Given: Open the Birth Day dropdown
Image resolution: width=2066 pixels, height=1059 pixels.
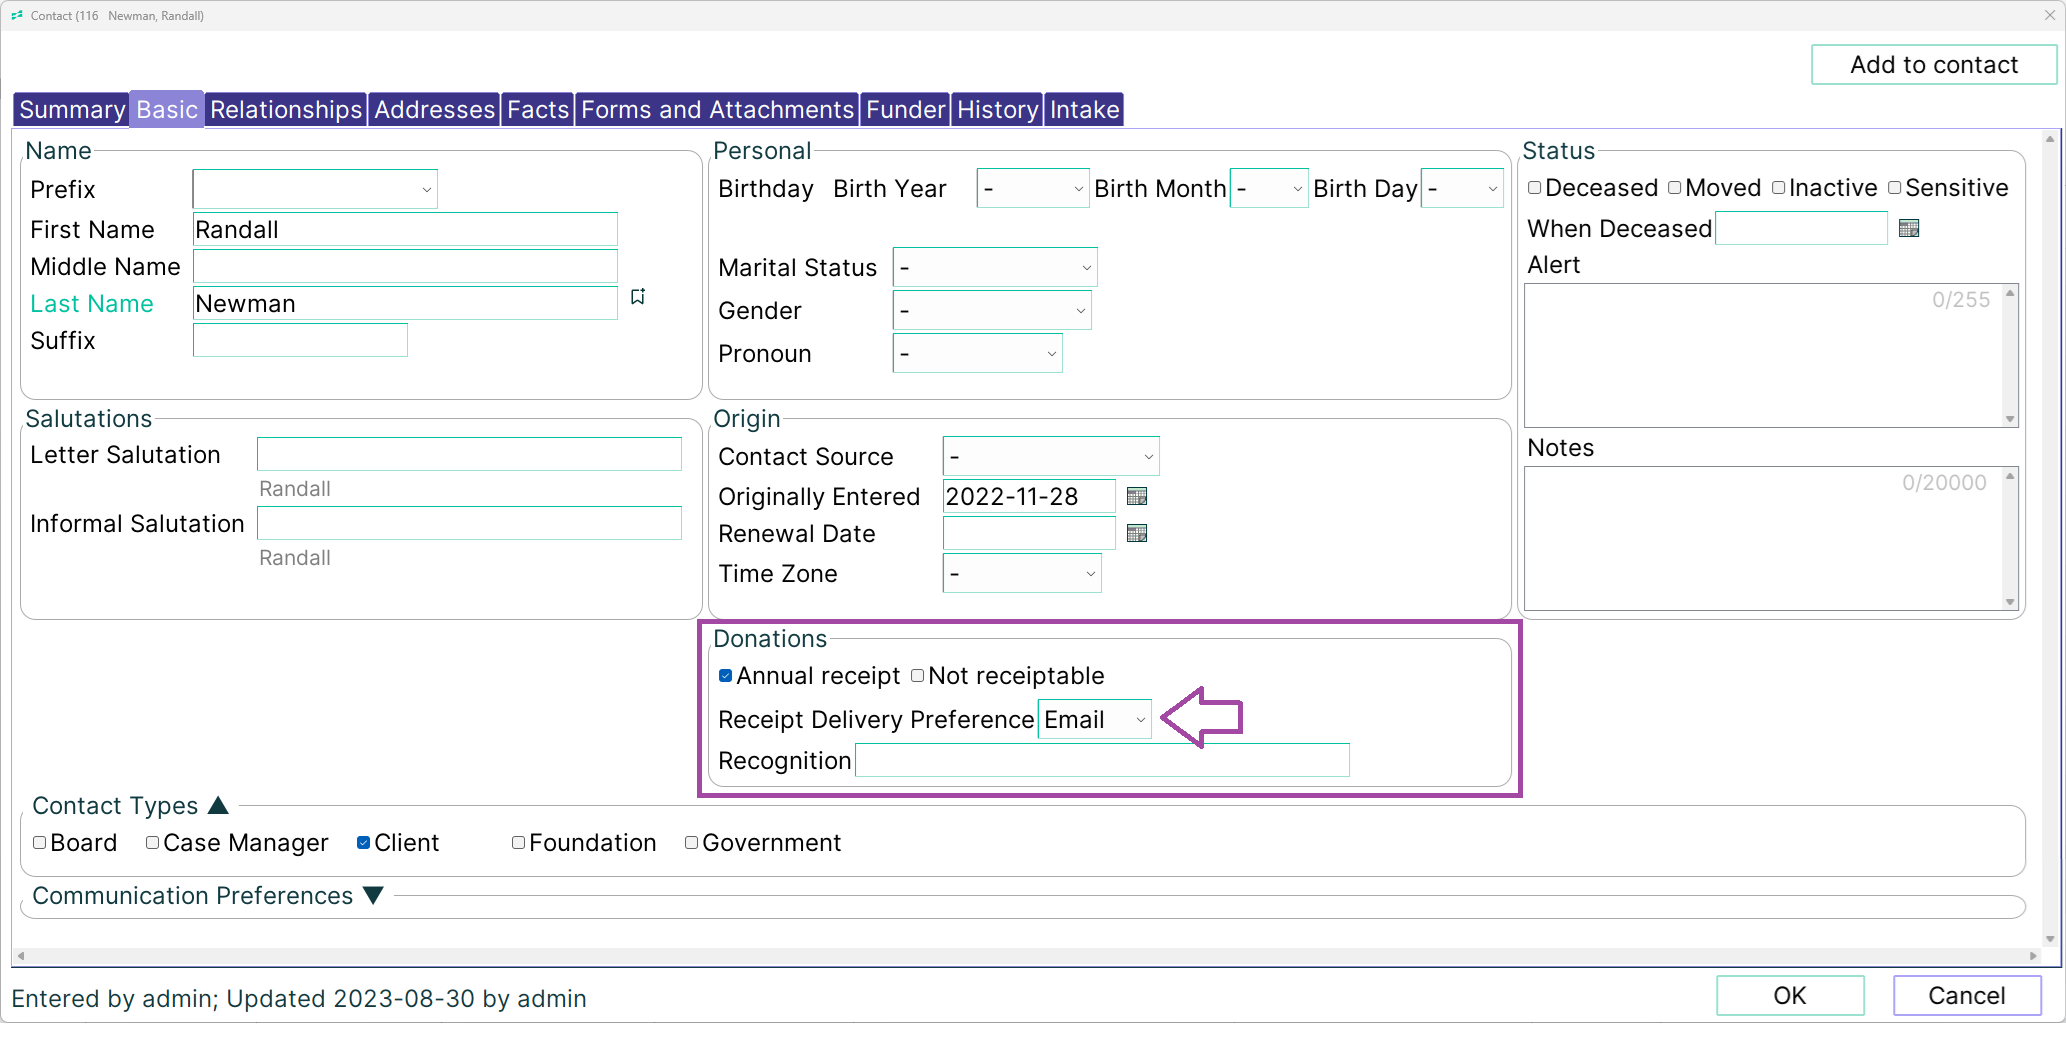Looking at the screenshot, I should tap(1462, 188).
